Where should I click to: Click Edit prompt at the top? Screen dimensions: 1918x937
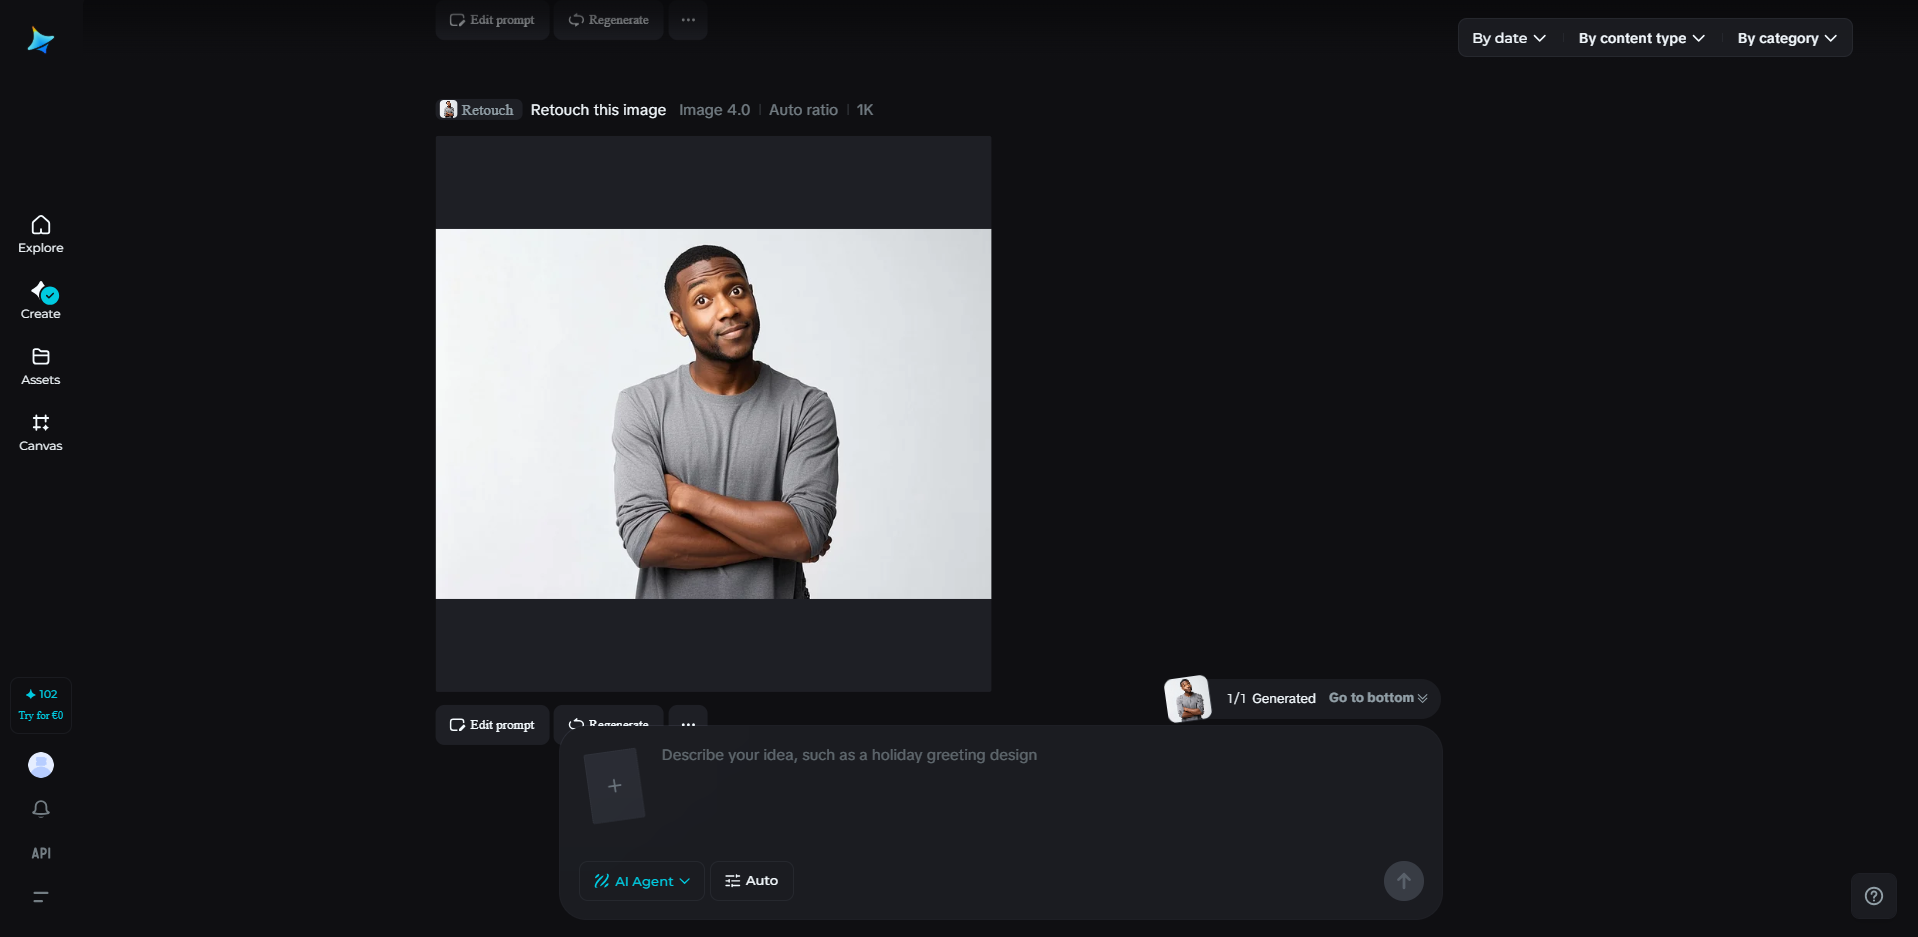pyautogui.click(x=492, y=20)
